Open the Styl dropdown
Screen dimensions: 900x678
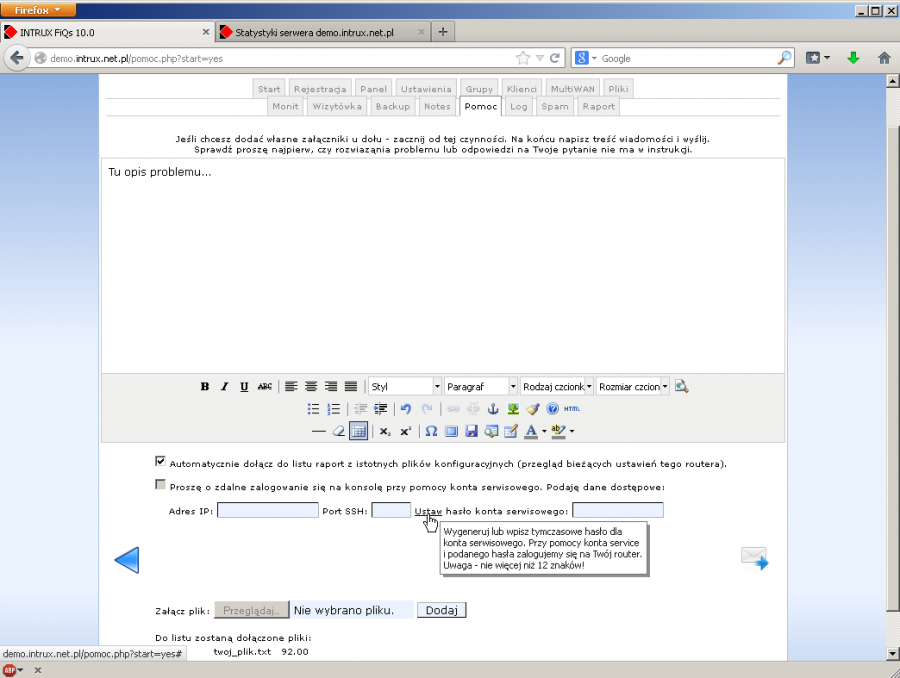[405, 386]
